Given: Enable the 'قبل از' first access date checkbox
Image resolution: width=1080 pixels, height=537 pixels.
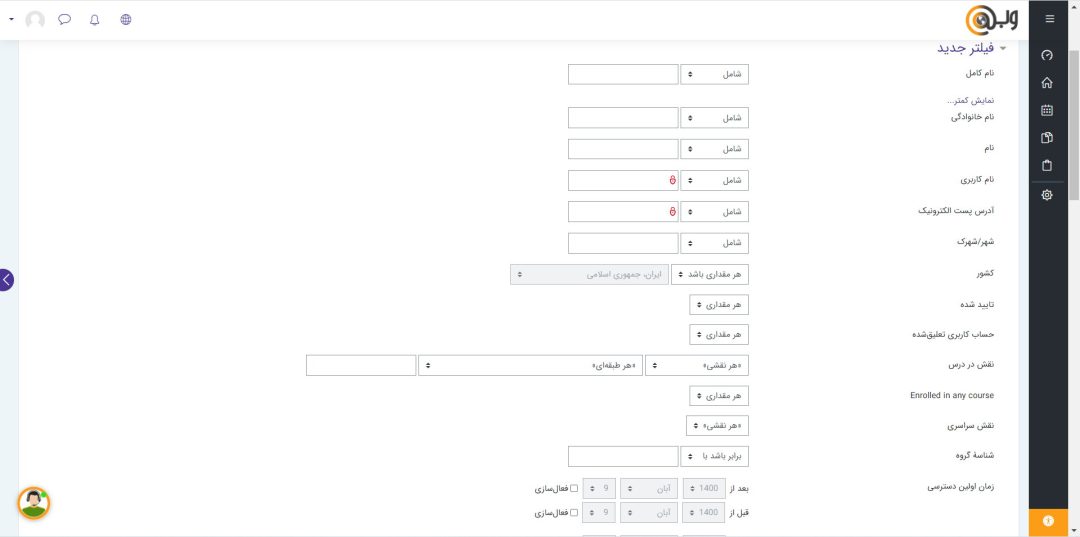Looking at the screenshot, I should tap(574, 513).
